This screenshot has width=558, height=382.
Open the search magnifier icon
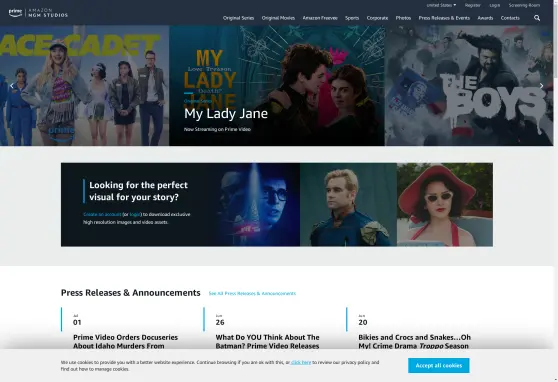click(537, 18)
